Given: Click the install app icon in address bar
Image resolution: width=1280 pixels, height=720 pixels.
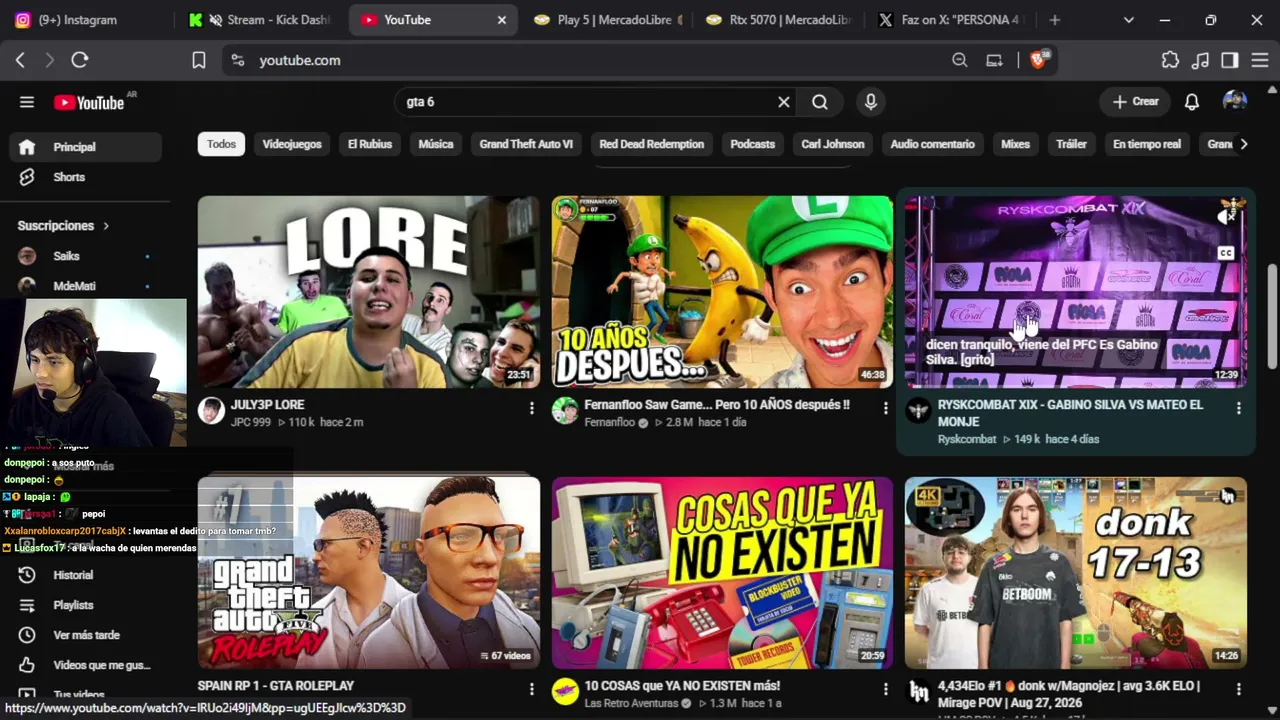Looking at the screenshot, I should pos(994,60).
